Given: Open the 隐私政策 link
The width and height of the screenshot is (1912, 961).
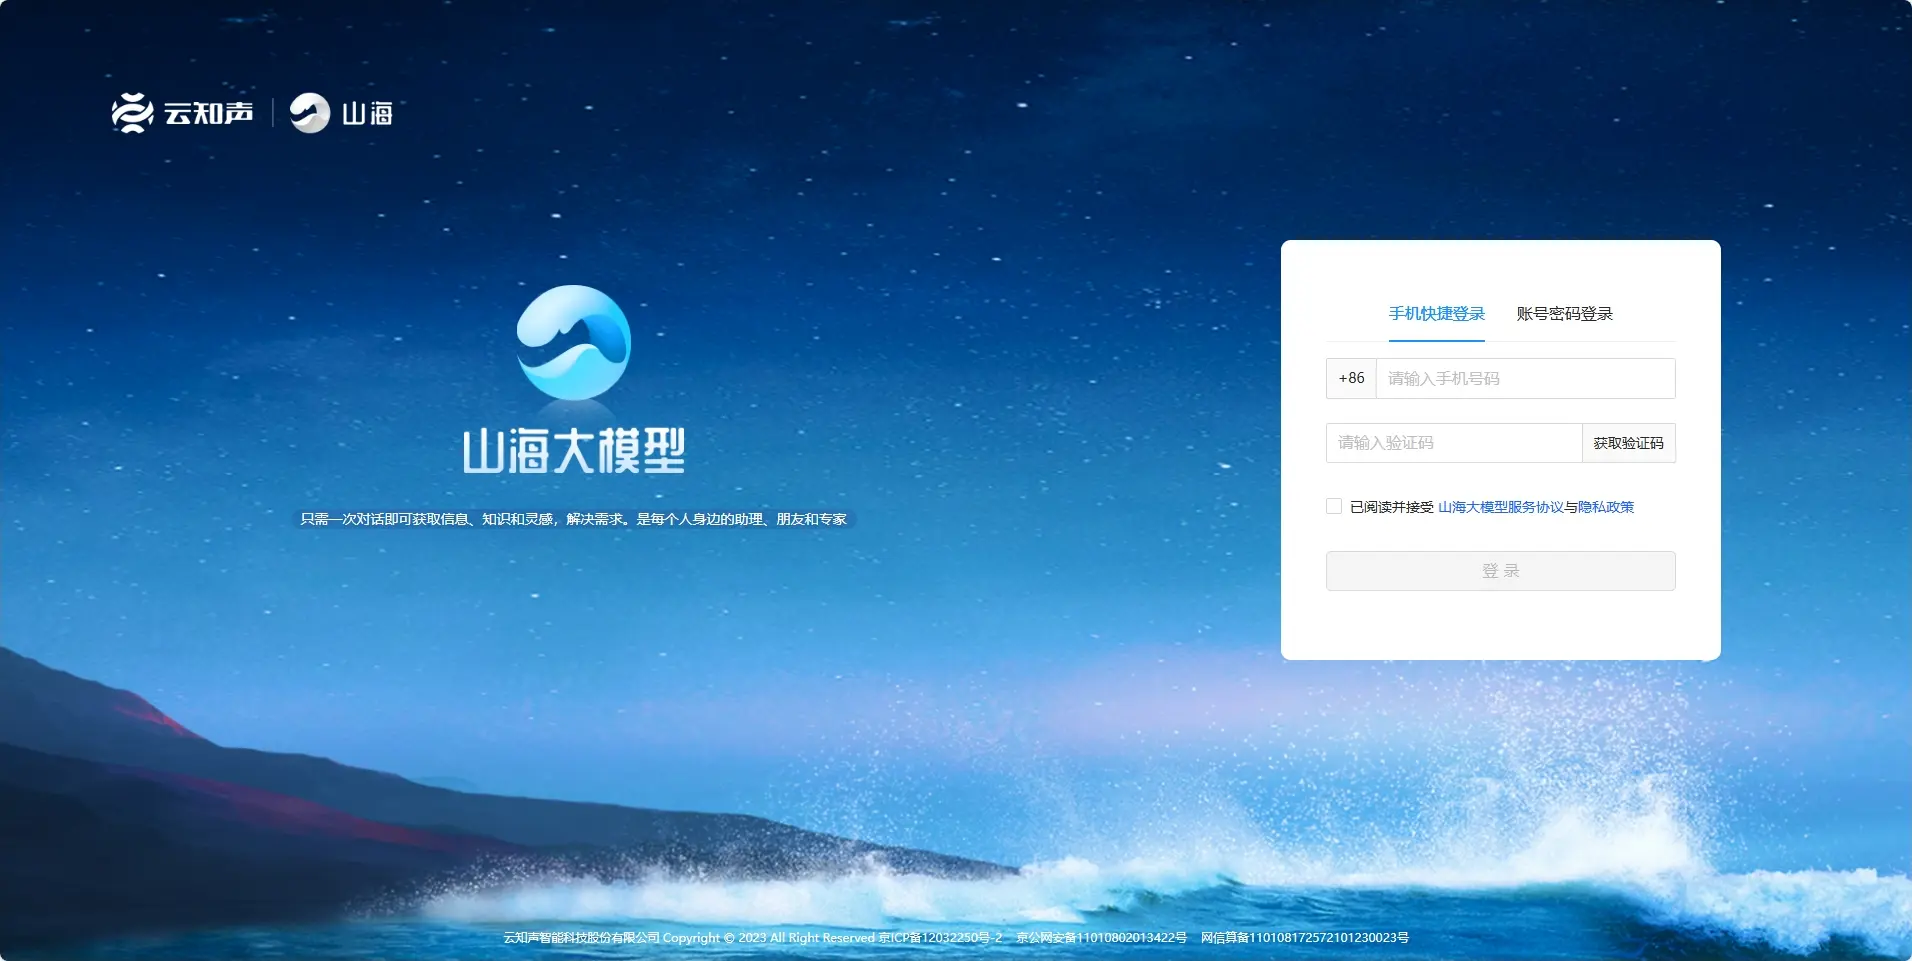Looking at the screenshot, I should coord(1606,507).
